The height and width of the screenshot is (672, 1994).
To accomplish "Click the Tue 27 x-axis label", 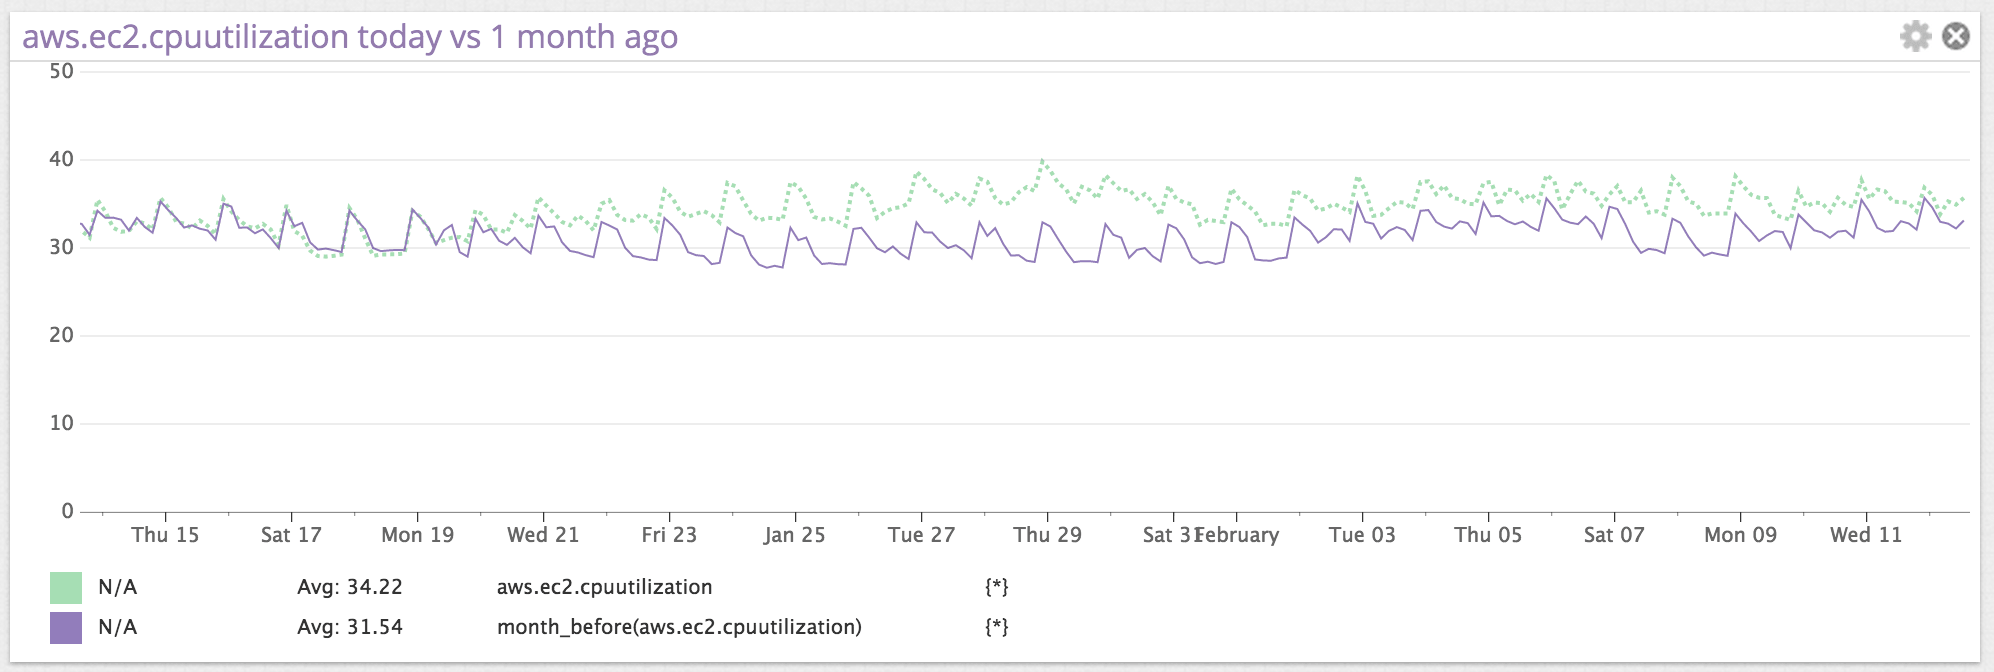I will click(921, 535).
